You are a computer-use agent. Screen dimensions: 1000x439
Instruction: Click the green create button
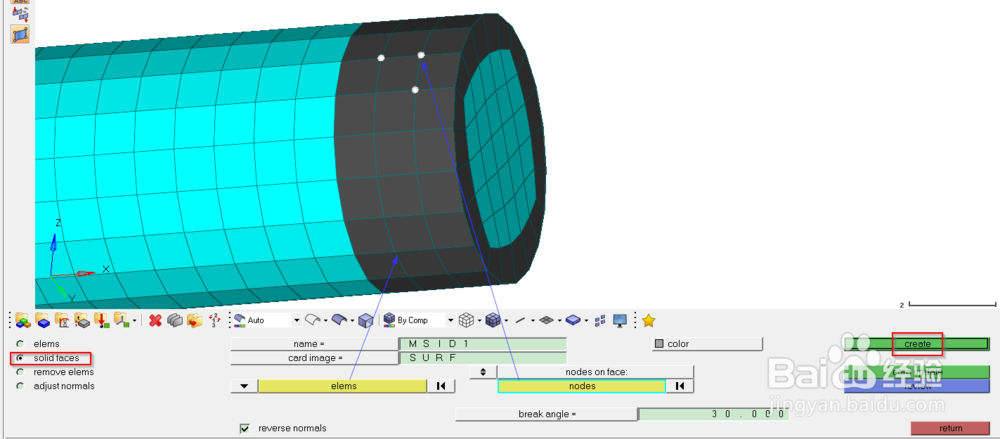coord(916,344)
